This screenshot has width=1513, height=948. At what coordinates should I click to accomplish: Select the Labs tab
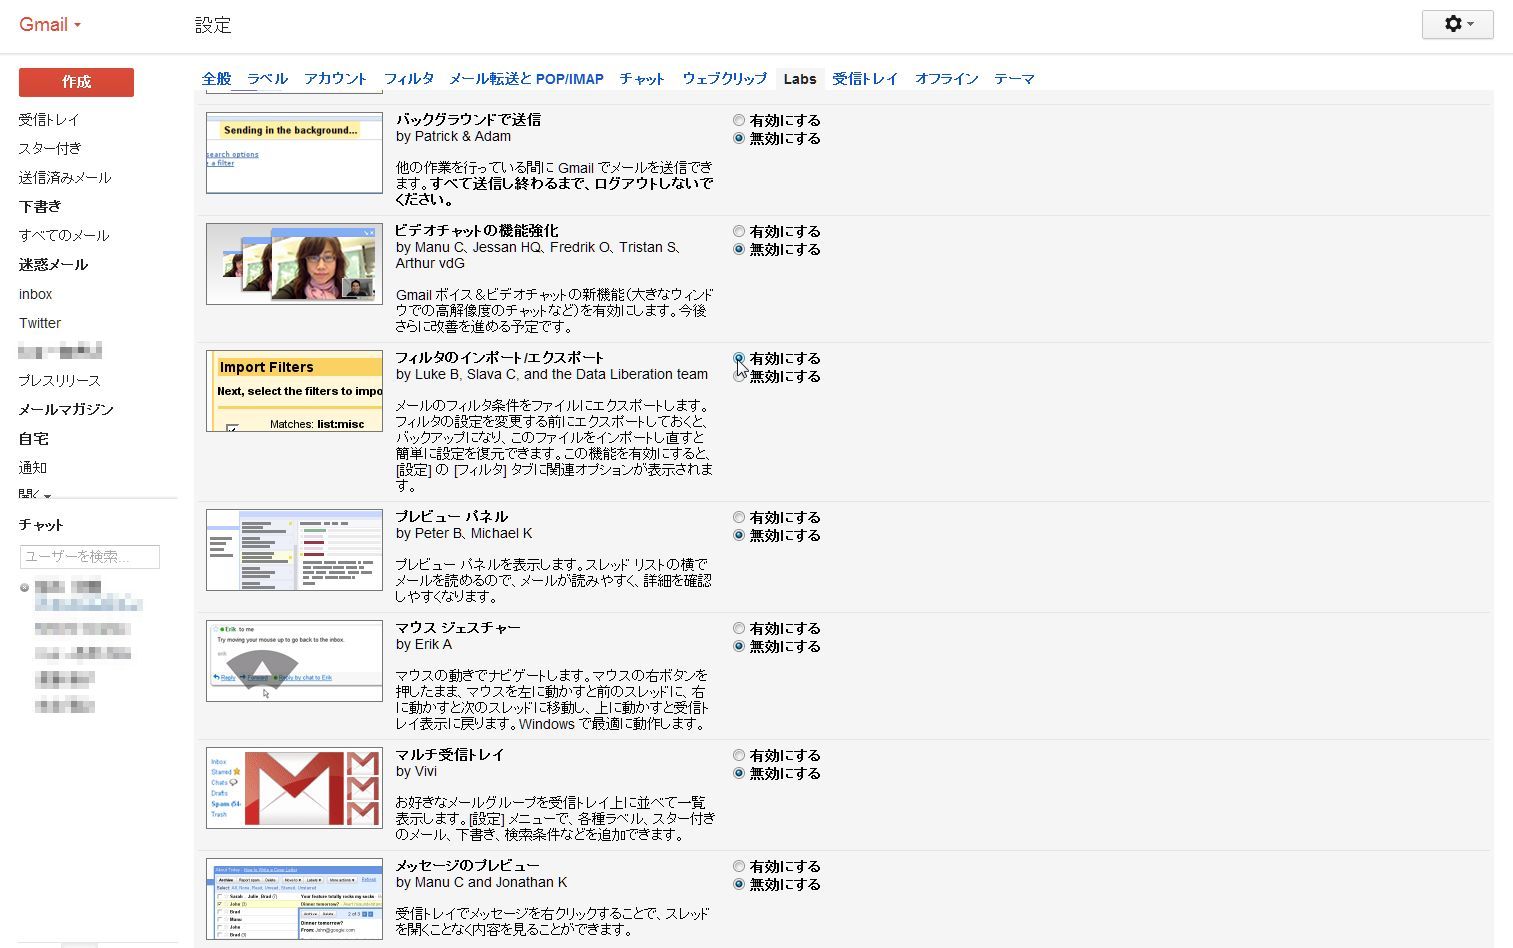[800, 78]
